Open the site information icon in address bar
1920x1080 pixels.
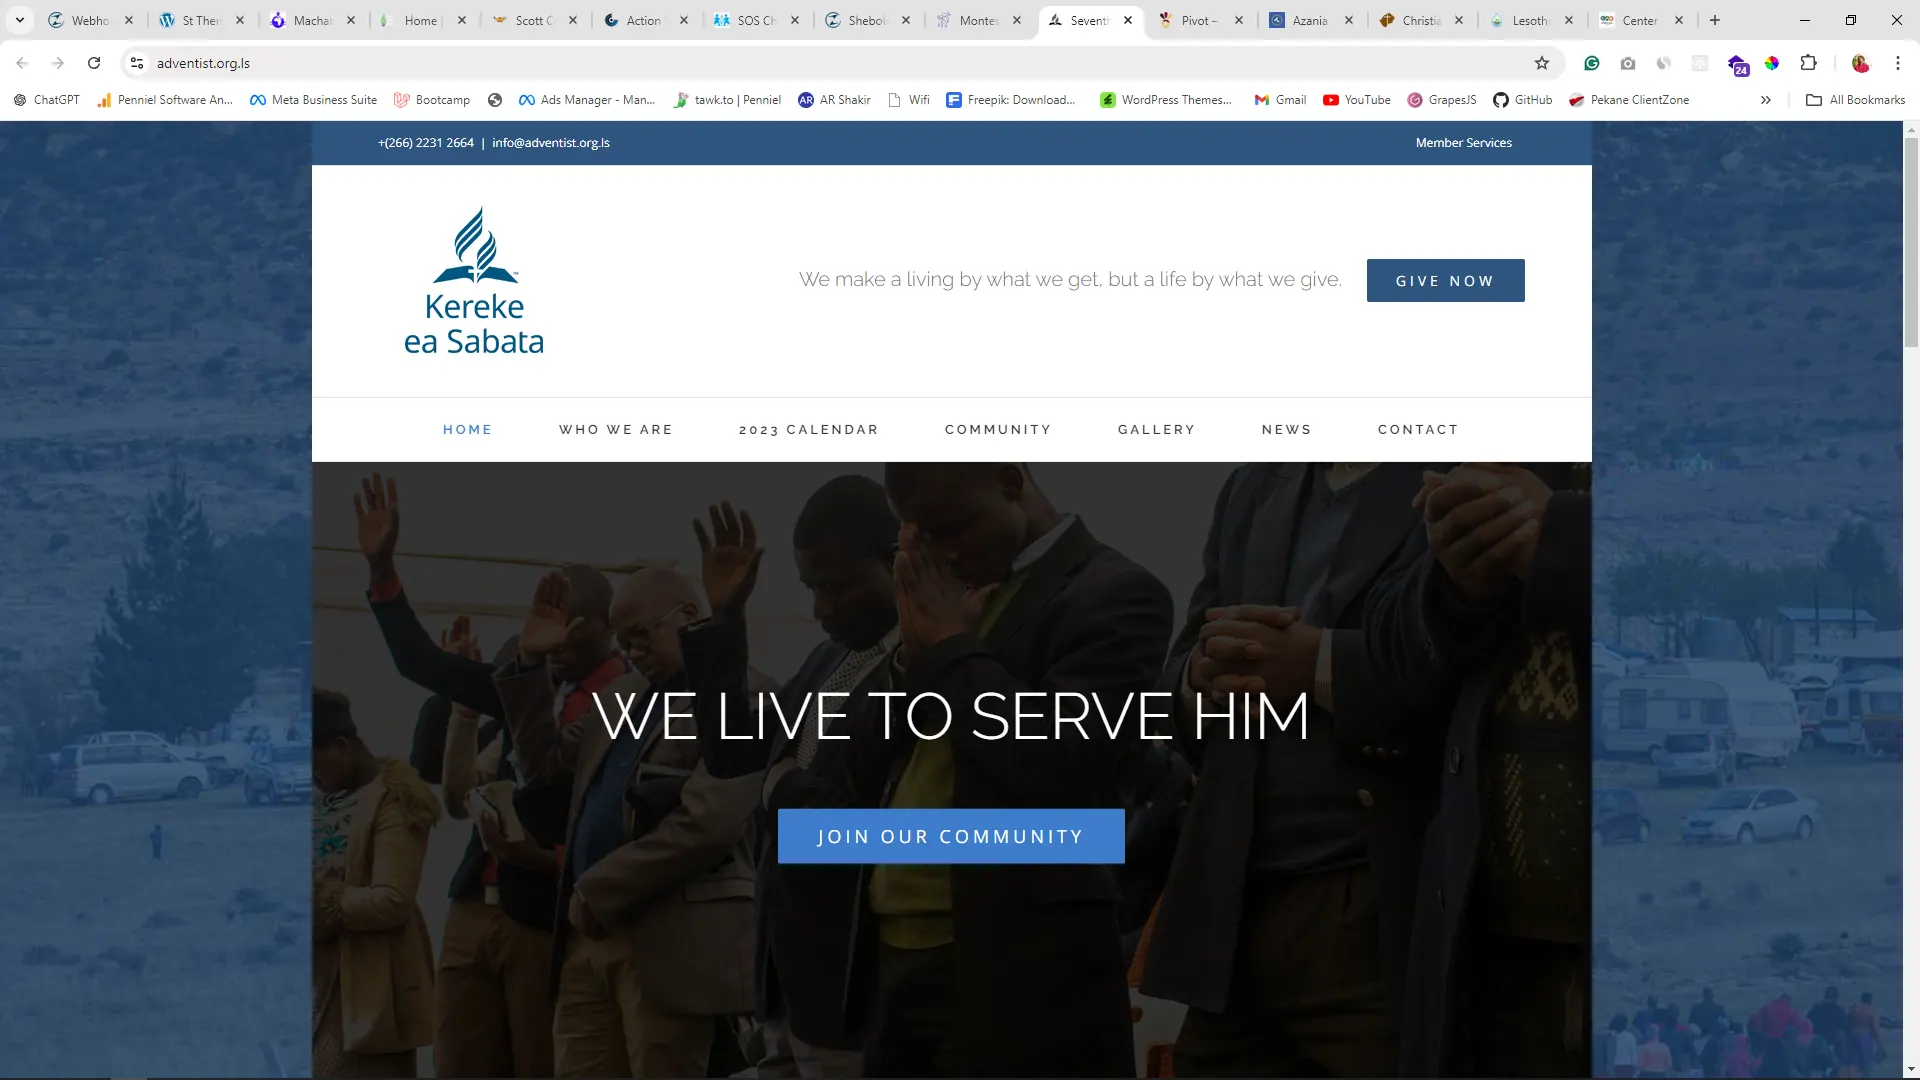tap(137, 63)
